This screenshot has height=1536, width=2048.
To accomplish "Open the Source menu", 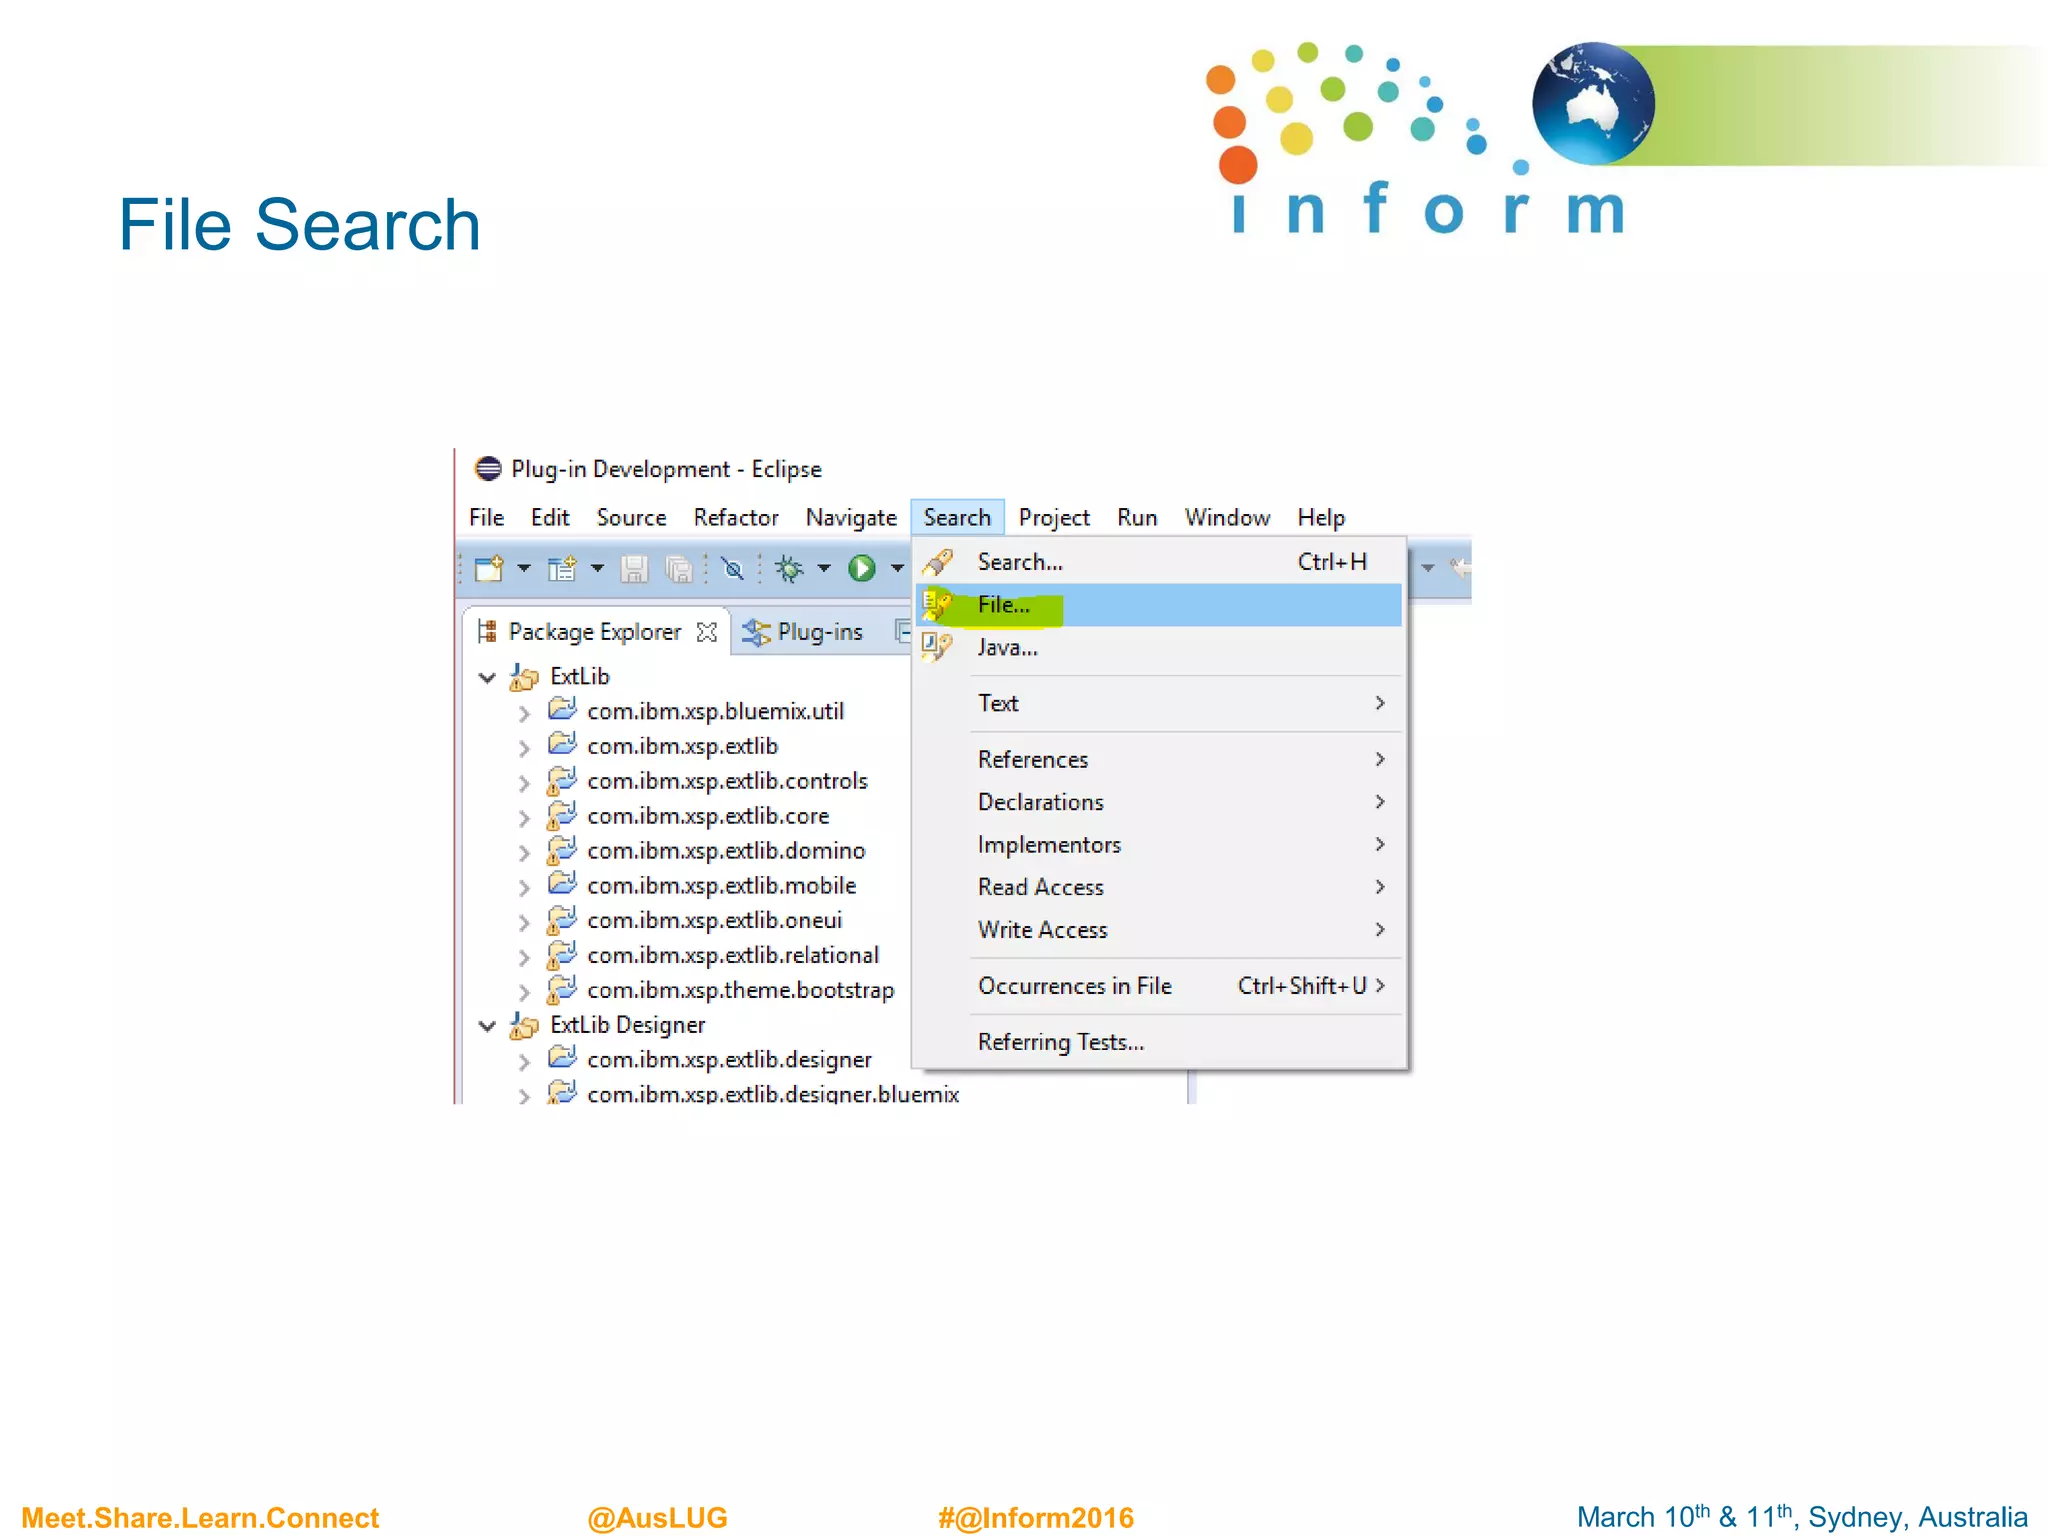I will coord(631,517).
